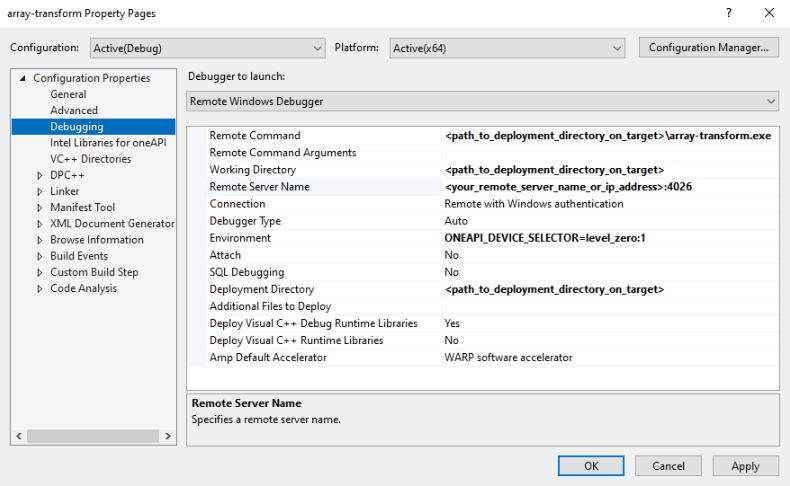
Task: Click the tree panel horizontal scrollbar
Action: tap(93, 437)
